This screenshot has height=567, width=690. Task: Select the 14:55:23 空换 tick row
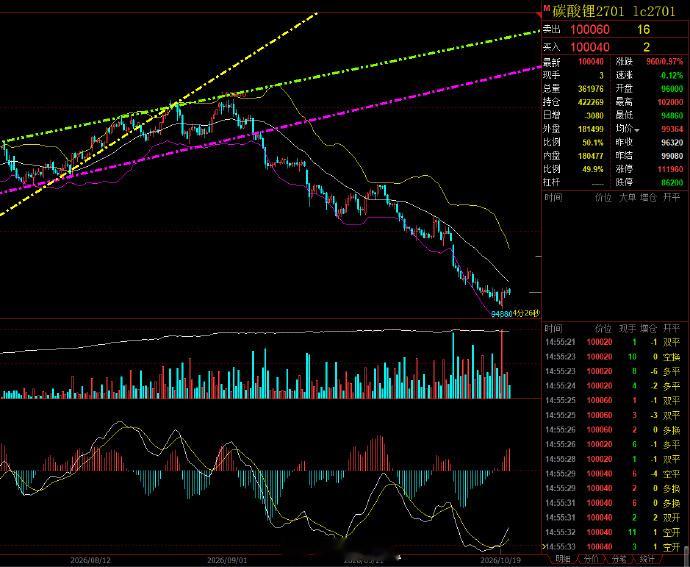(613, 357)
